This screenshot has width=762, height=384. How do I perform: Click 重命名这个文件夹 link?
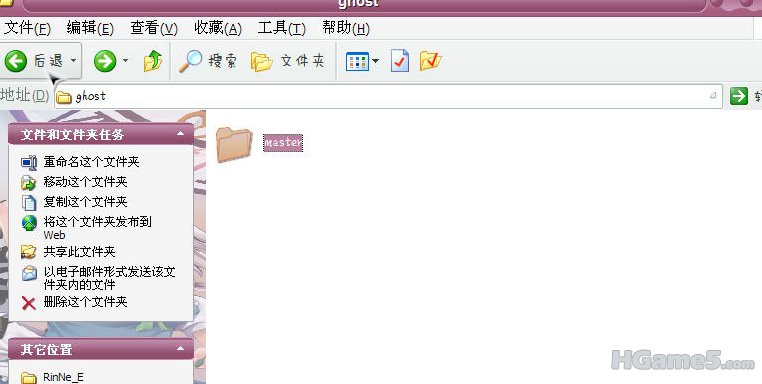[91, 161]
